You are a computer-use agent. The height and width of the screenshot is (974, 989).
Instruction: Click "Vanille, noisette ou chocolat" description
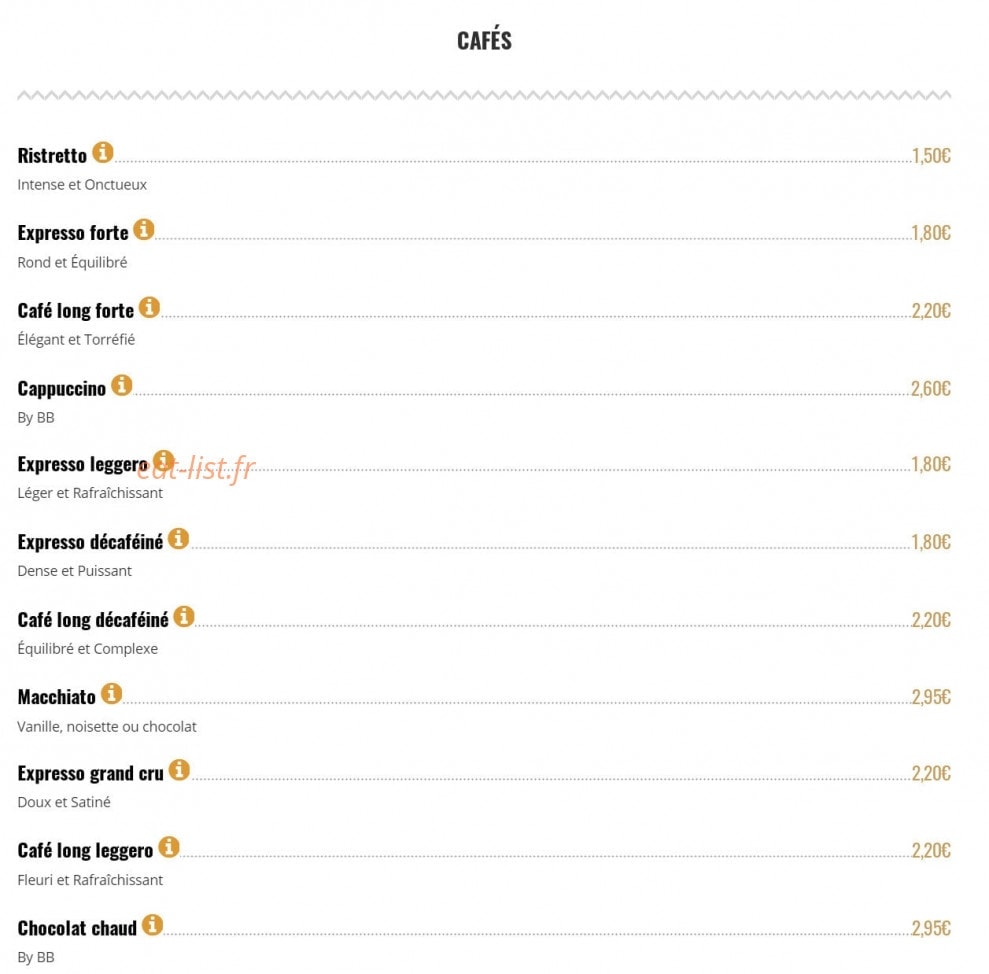107,727
